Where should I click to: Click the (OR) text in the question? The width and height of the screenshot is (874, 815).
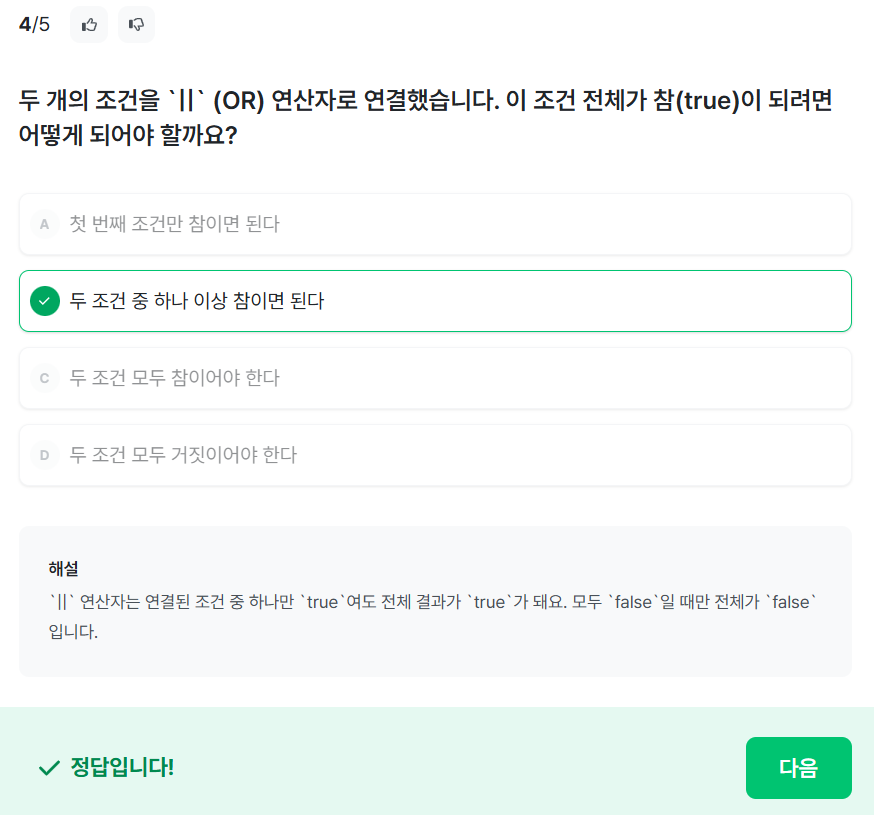(x=239, y=102)
